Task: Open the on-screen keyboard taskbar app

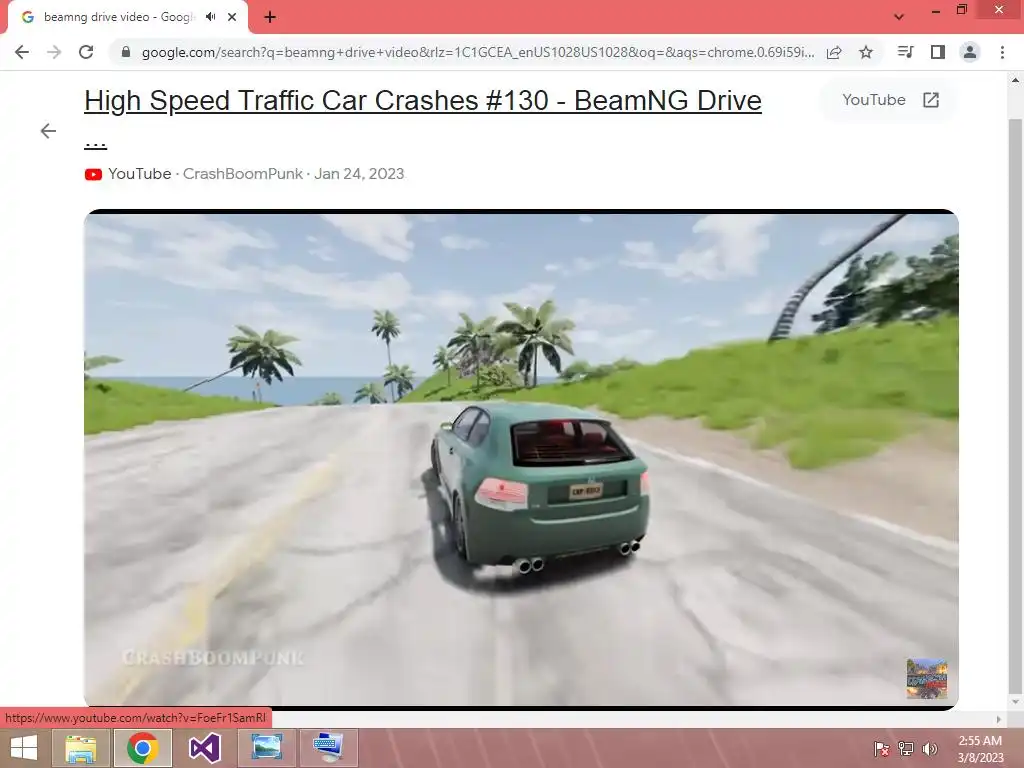Action: (328, 748)
